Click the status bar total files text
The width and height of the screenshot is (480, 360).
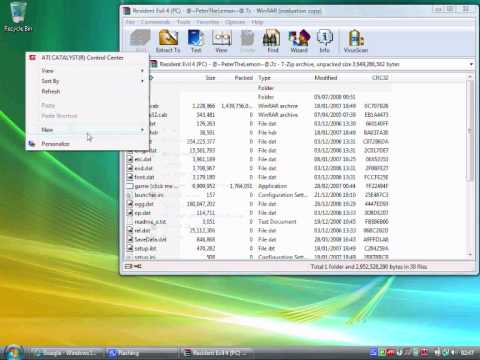(369, 267)
